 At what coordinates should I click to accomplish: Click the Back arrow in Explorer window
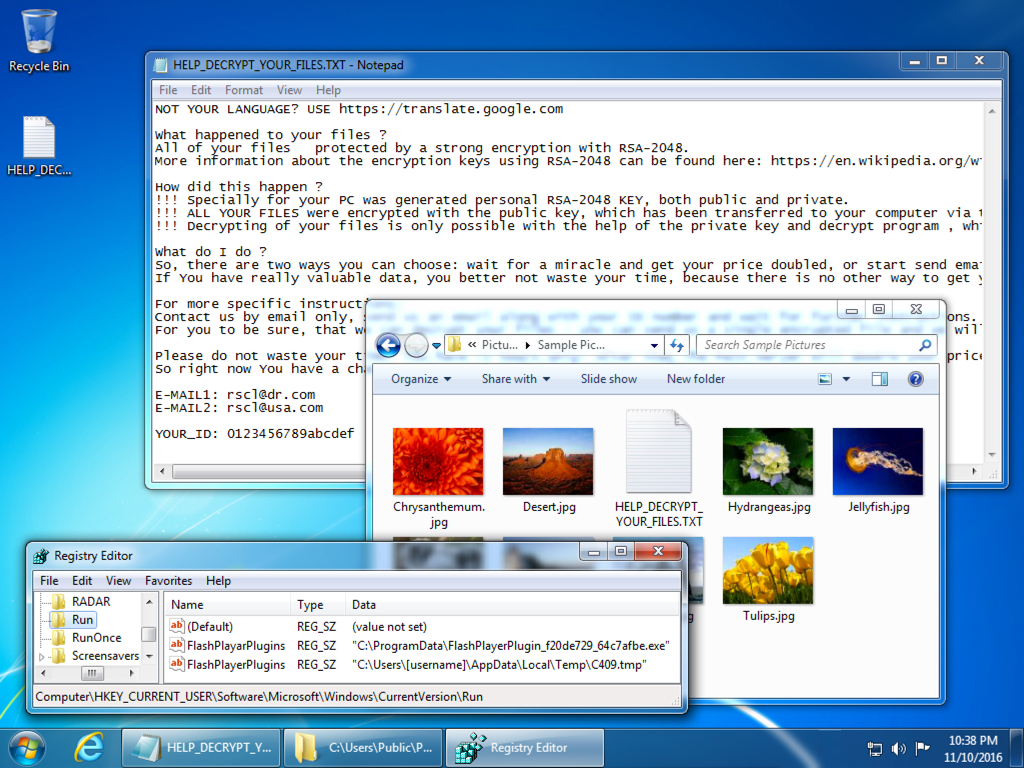[388, 345]
